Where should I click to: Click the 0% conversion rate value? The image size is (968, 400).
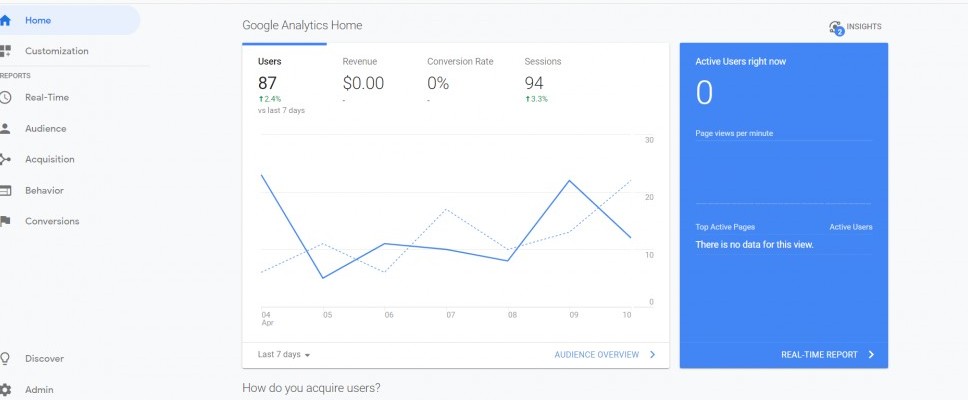[x=438, y=83]
